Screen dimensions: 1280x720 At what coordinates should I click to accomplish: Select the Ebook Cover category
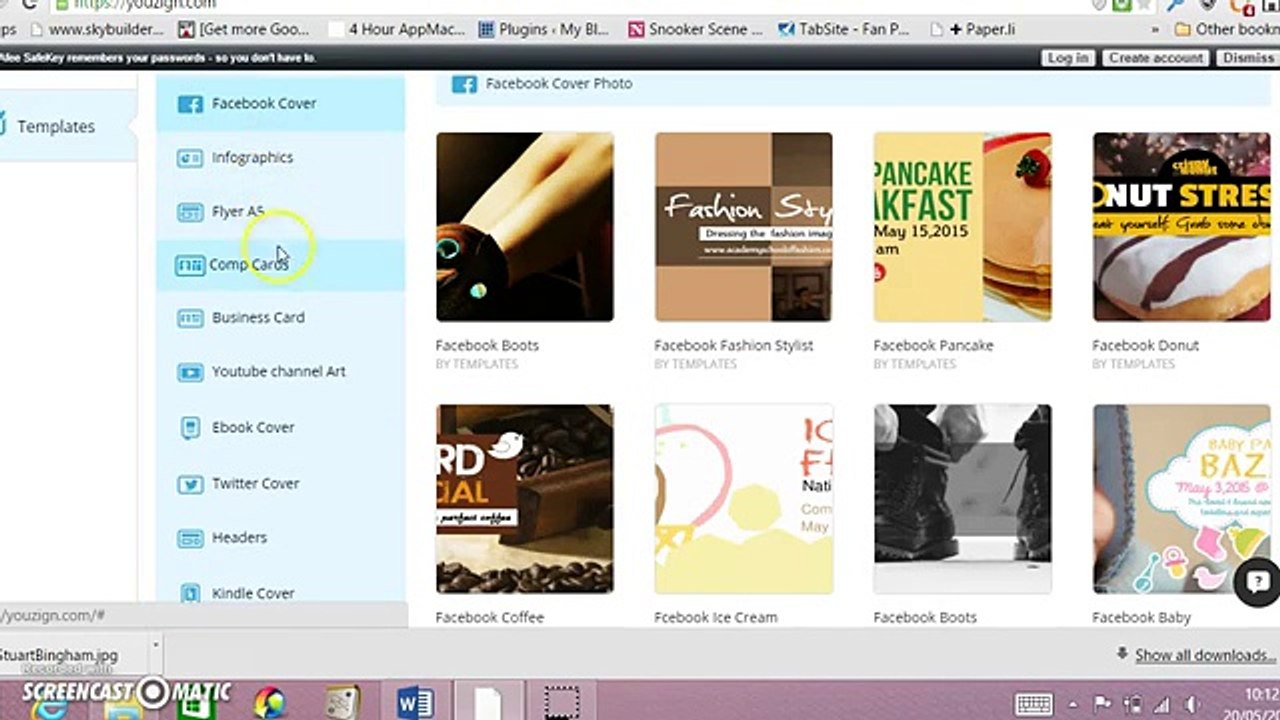click(281, 428)
